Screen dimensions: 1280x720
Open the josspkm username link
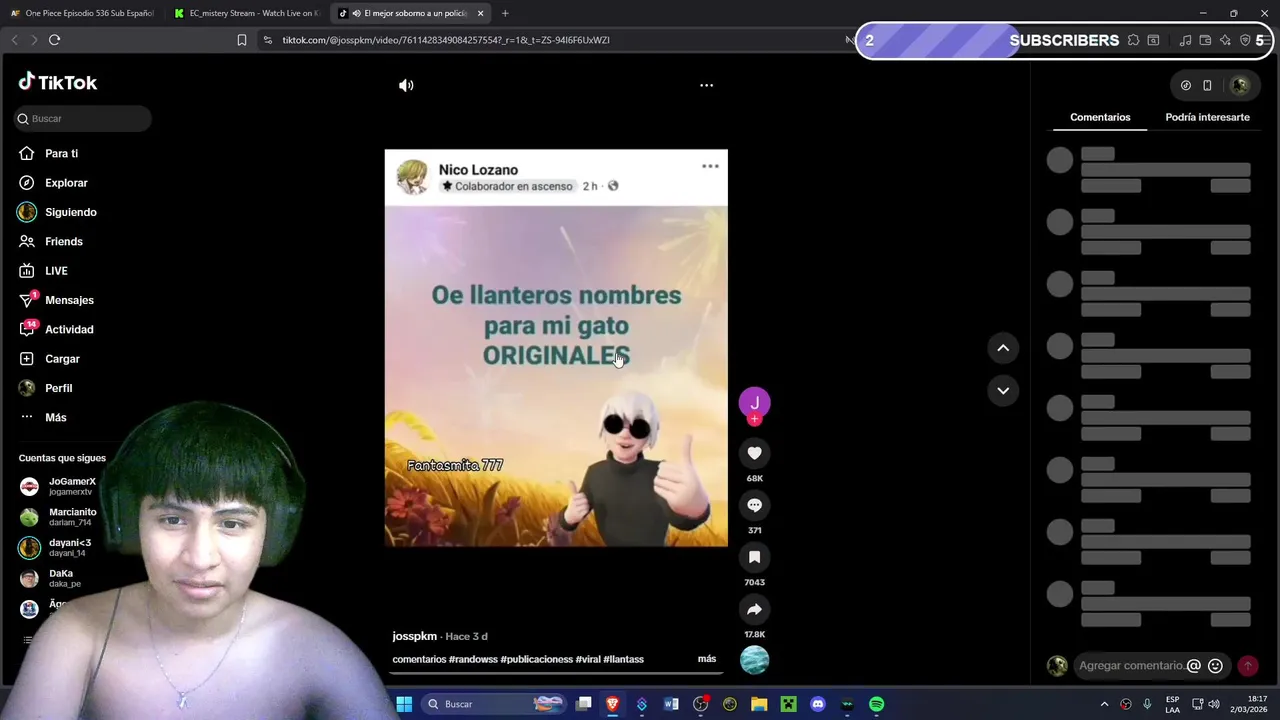(414, 636)
